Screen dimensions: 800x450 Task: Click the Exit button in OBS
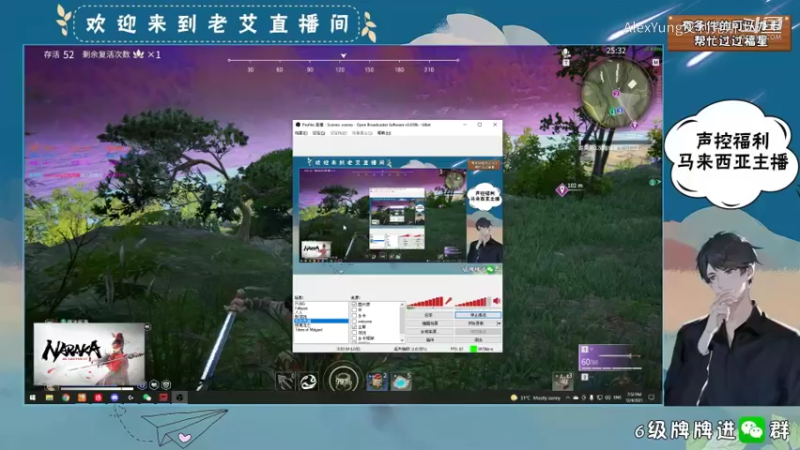tap(478, 340)
